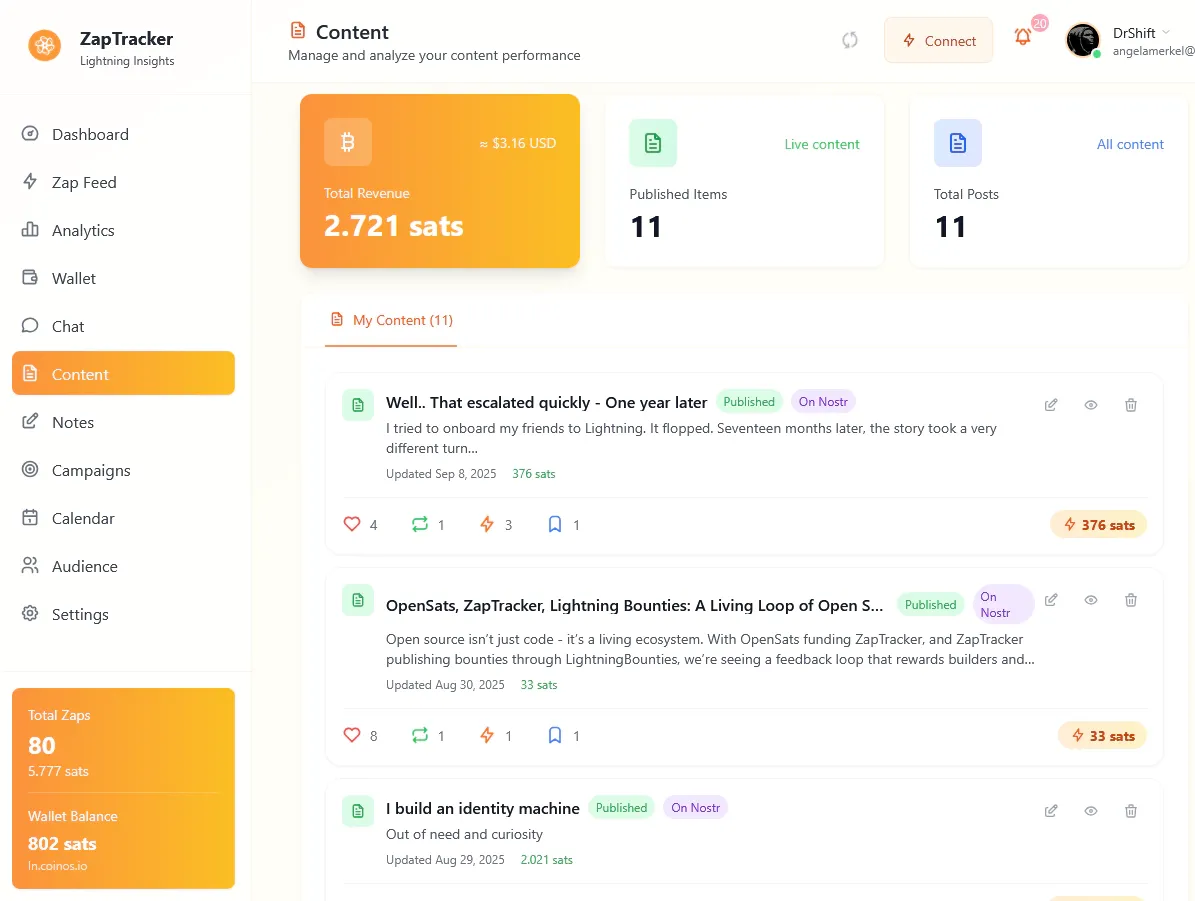Preview the 'Well.. That escalated quickly' post
1195x901 pixels.
[1091, 405]
